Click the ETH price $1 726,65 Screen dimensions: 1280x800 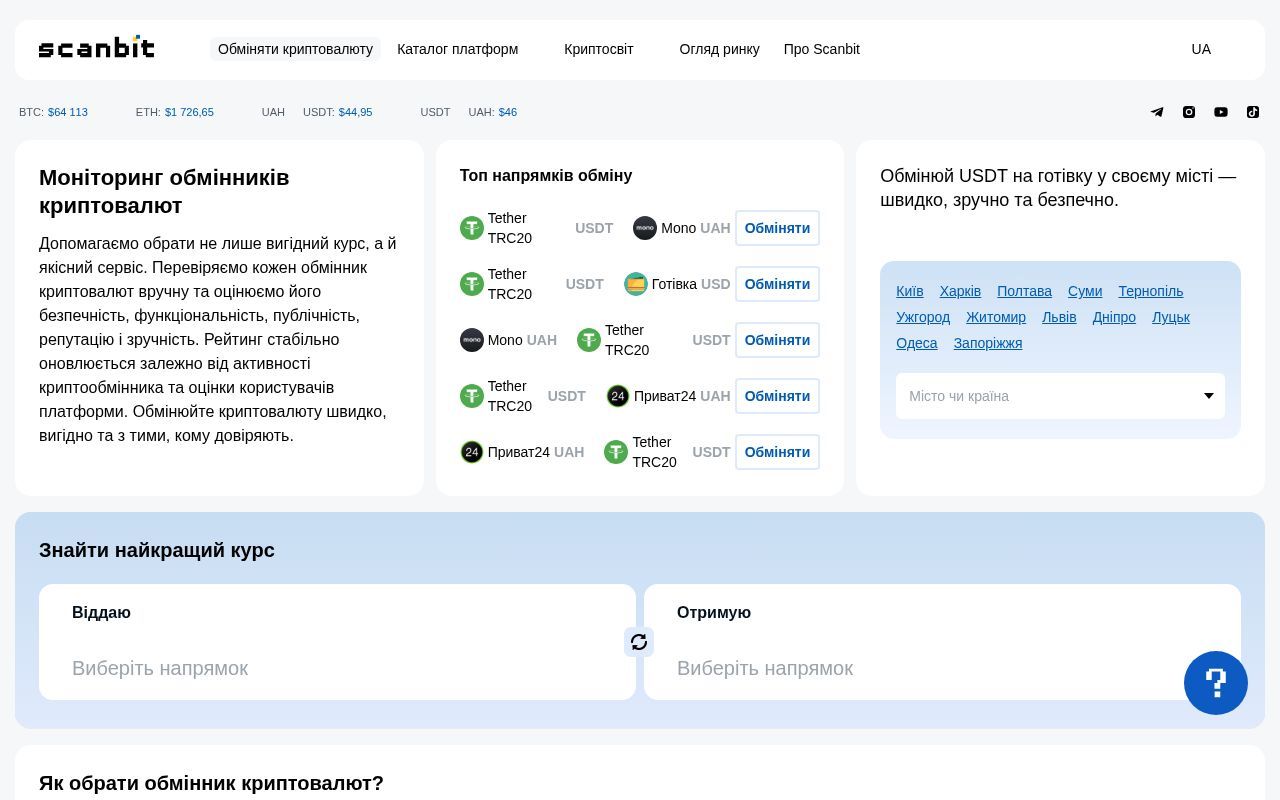189,112
